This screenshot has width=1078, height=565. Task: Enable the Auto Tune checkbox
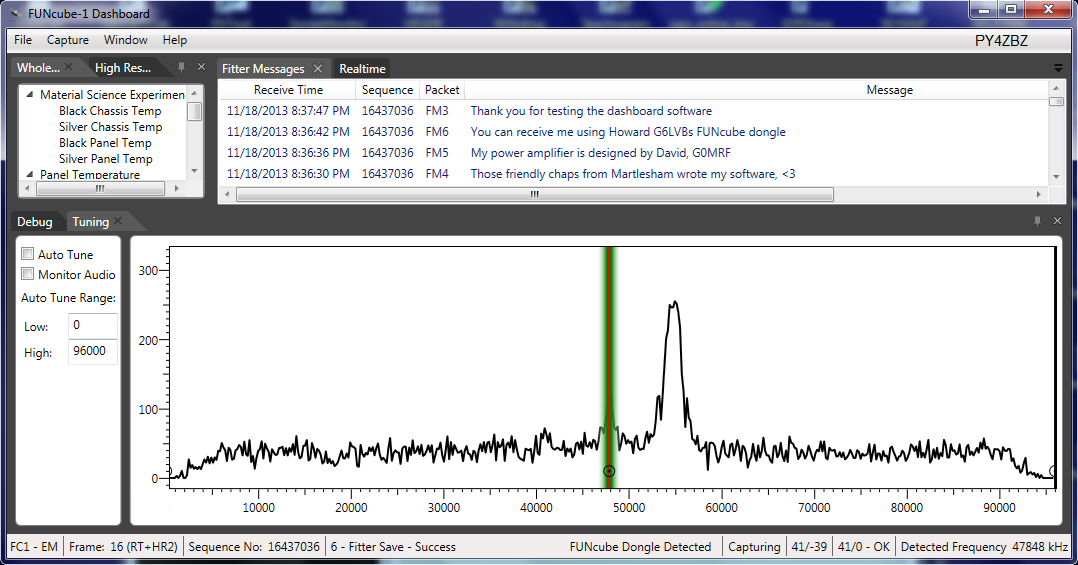point(28,255)
